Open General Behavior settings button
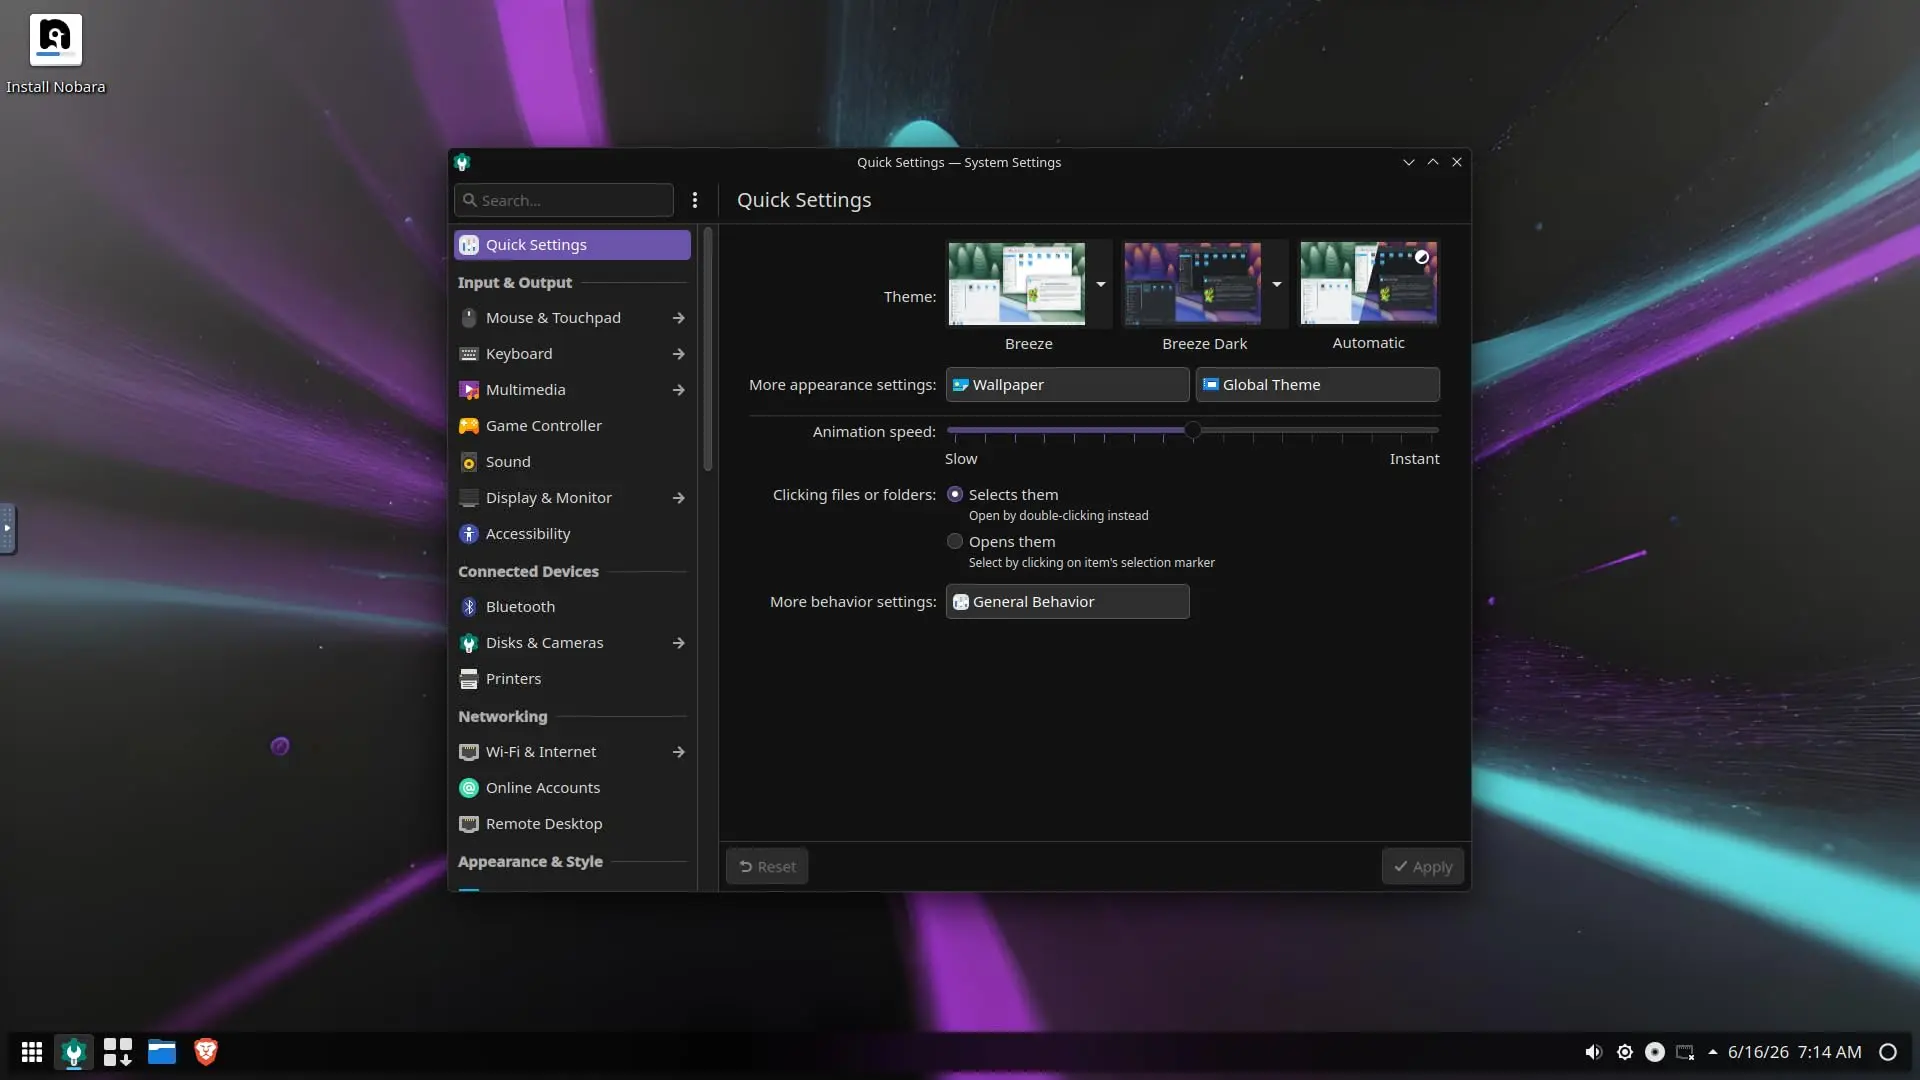This screenshot has width=1920, height=1080. pyautogui.click(x=1067, y=602)
